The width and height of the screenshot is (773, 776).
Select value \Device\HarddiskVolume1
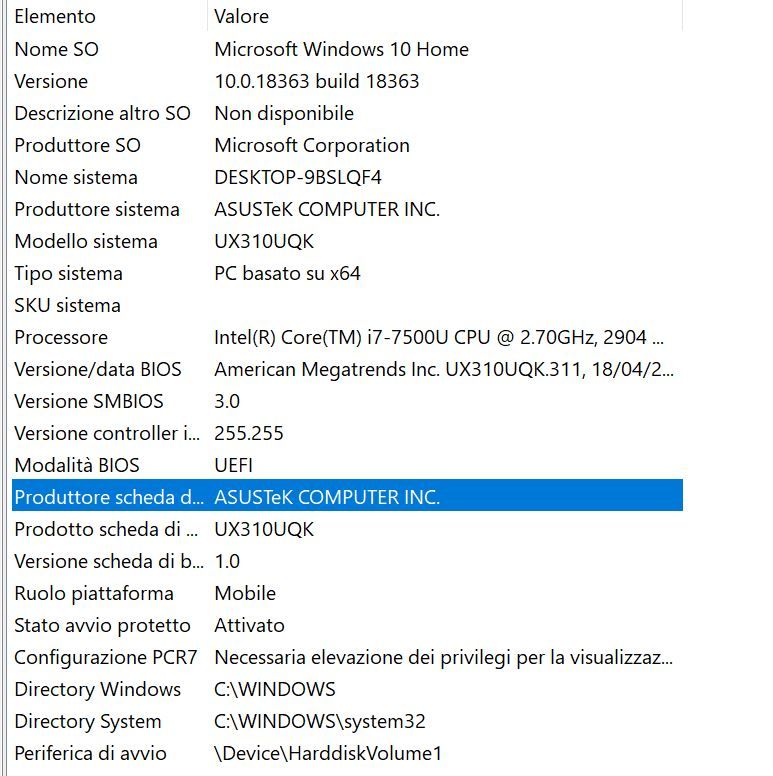pos(328,754)
